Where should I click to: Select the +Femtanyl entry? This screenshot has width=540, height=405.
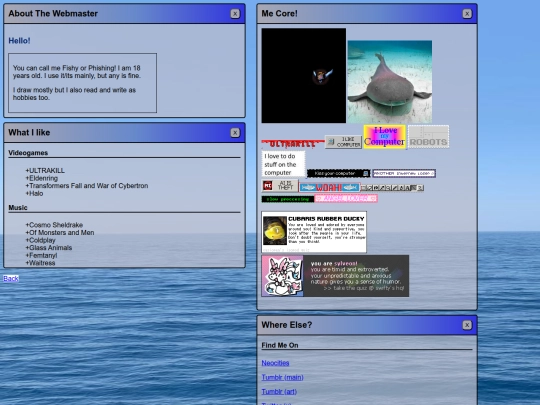[41, 255]
